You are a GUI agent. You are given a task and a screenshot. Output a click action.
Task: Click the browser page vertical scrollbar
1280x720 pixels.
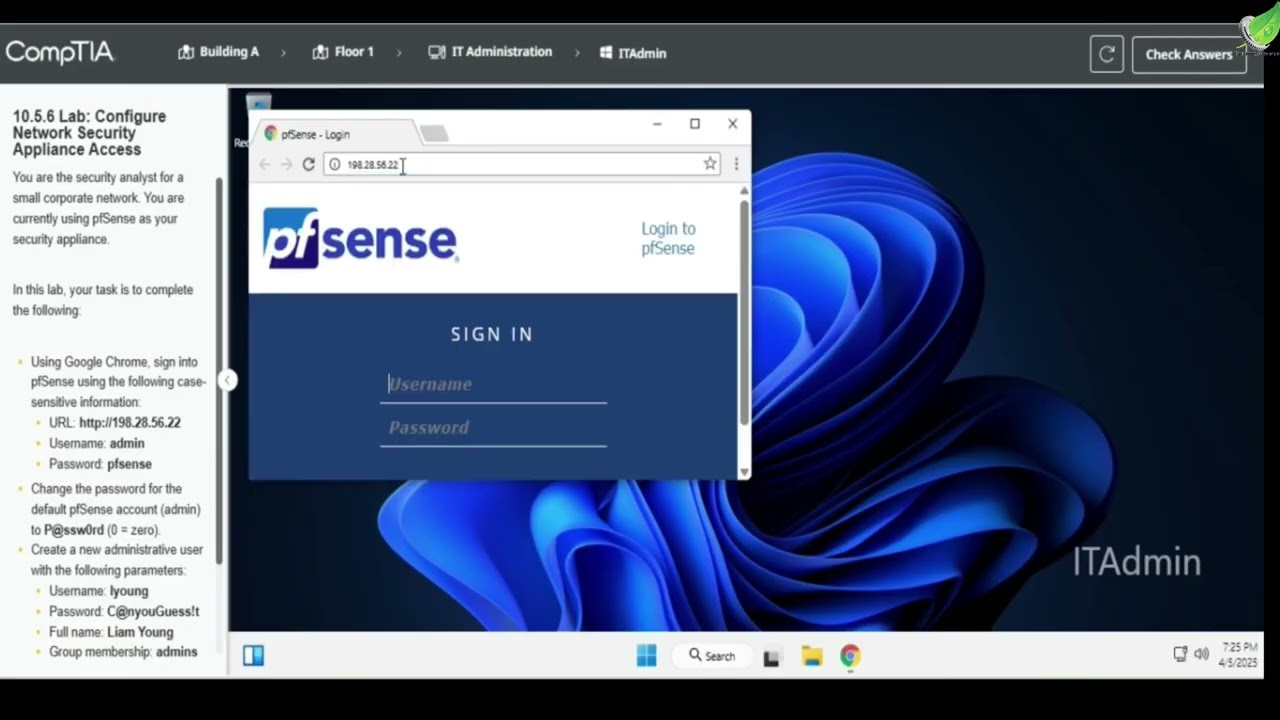744,310
